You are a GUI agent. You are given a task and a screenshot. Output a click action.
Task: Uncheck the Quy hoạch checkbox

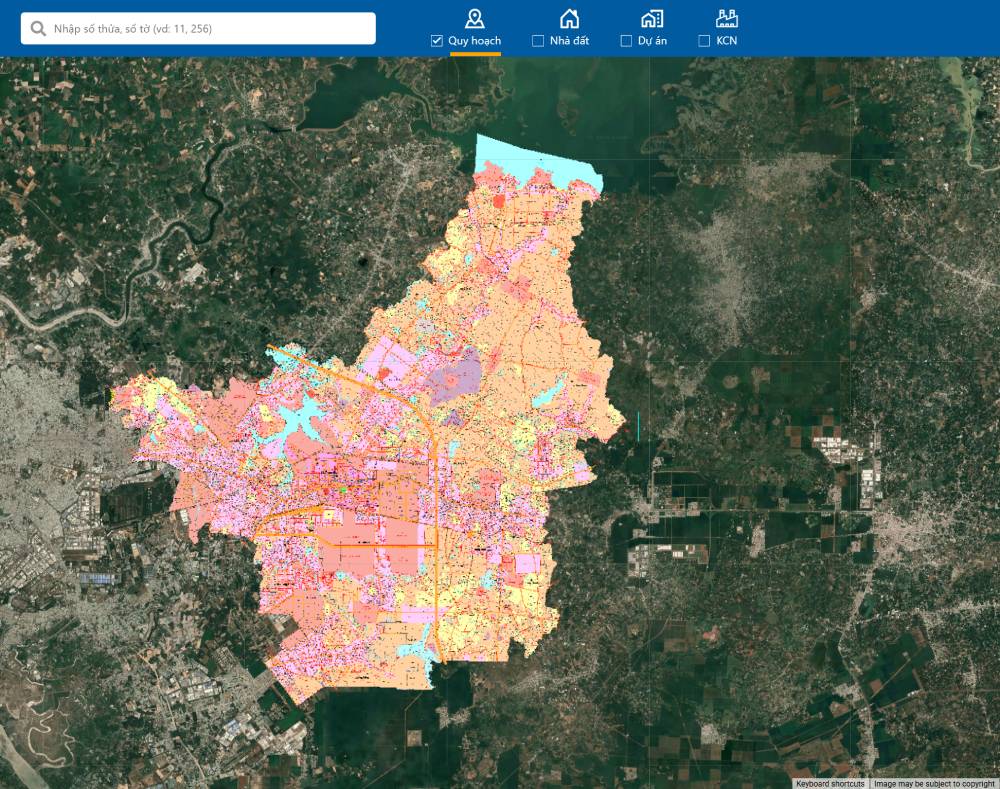tap(436, 41)
